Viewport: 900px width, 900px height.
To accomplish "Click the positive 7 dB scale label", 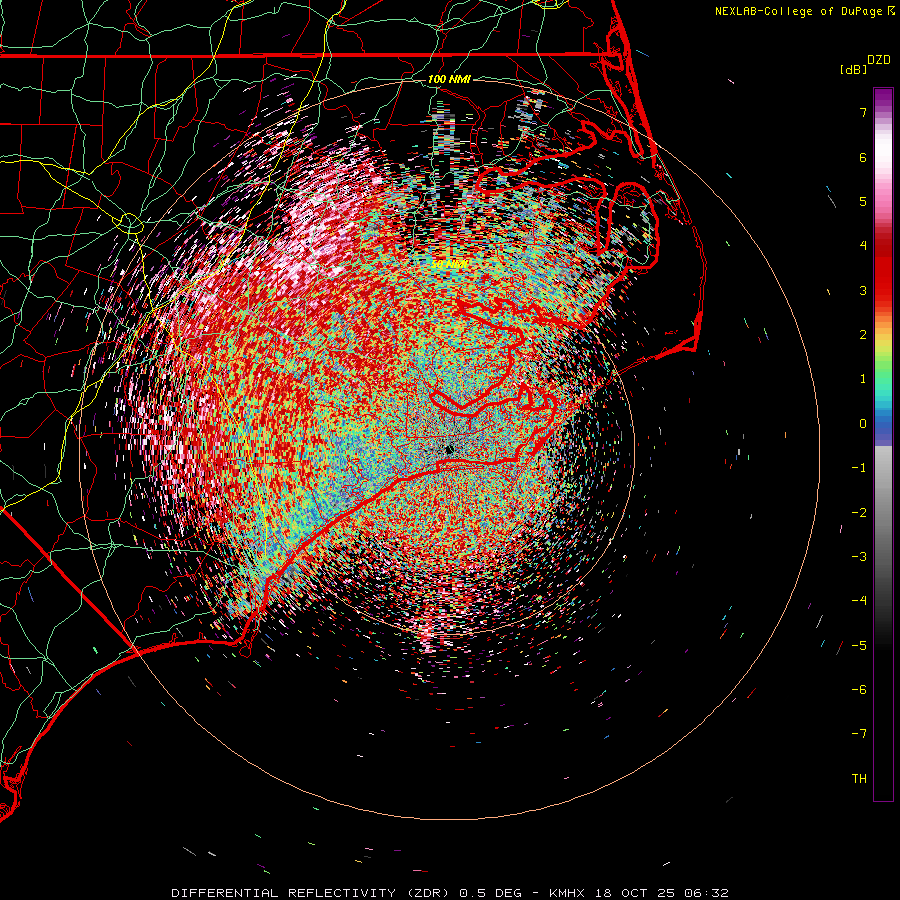I will pyautogui.click(x=863, y=112).
